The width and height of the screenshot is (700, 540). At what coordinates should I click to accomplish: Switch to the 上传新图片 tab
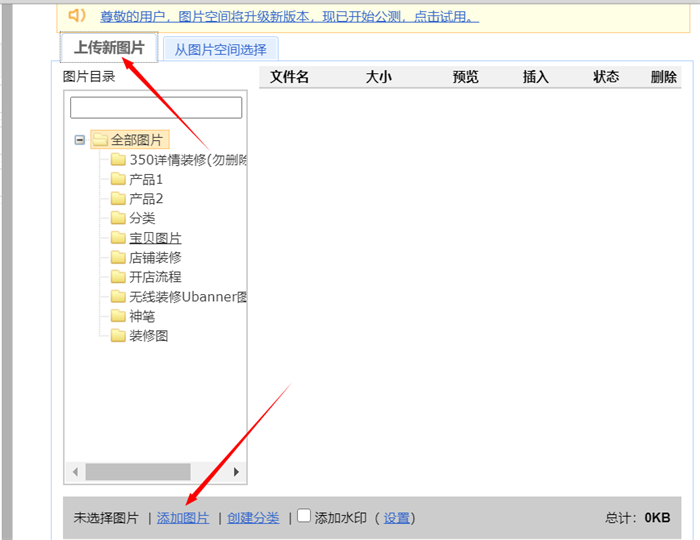pos(109,48)
